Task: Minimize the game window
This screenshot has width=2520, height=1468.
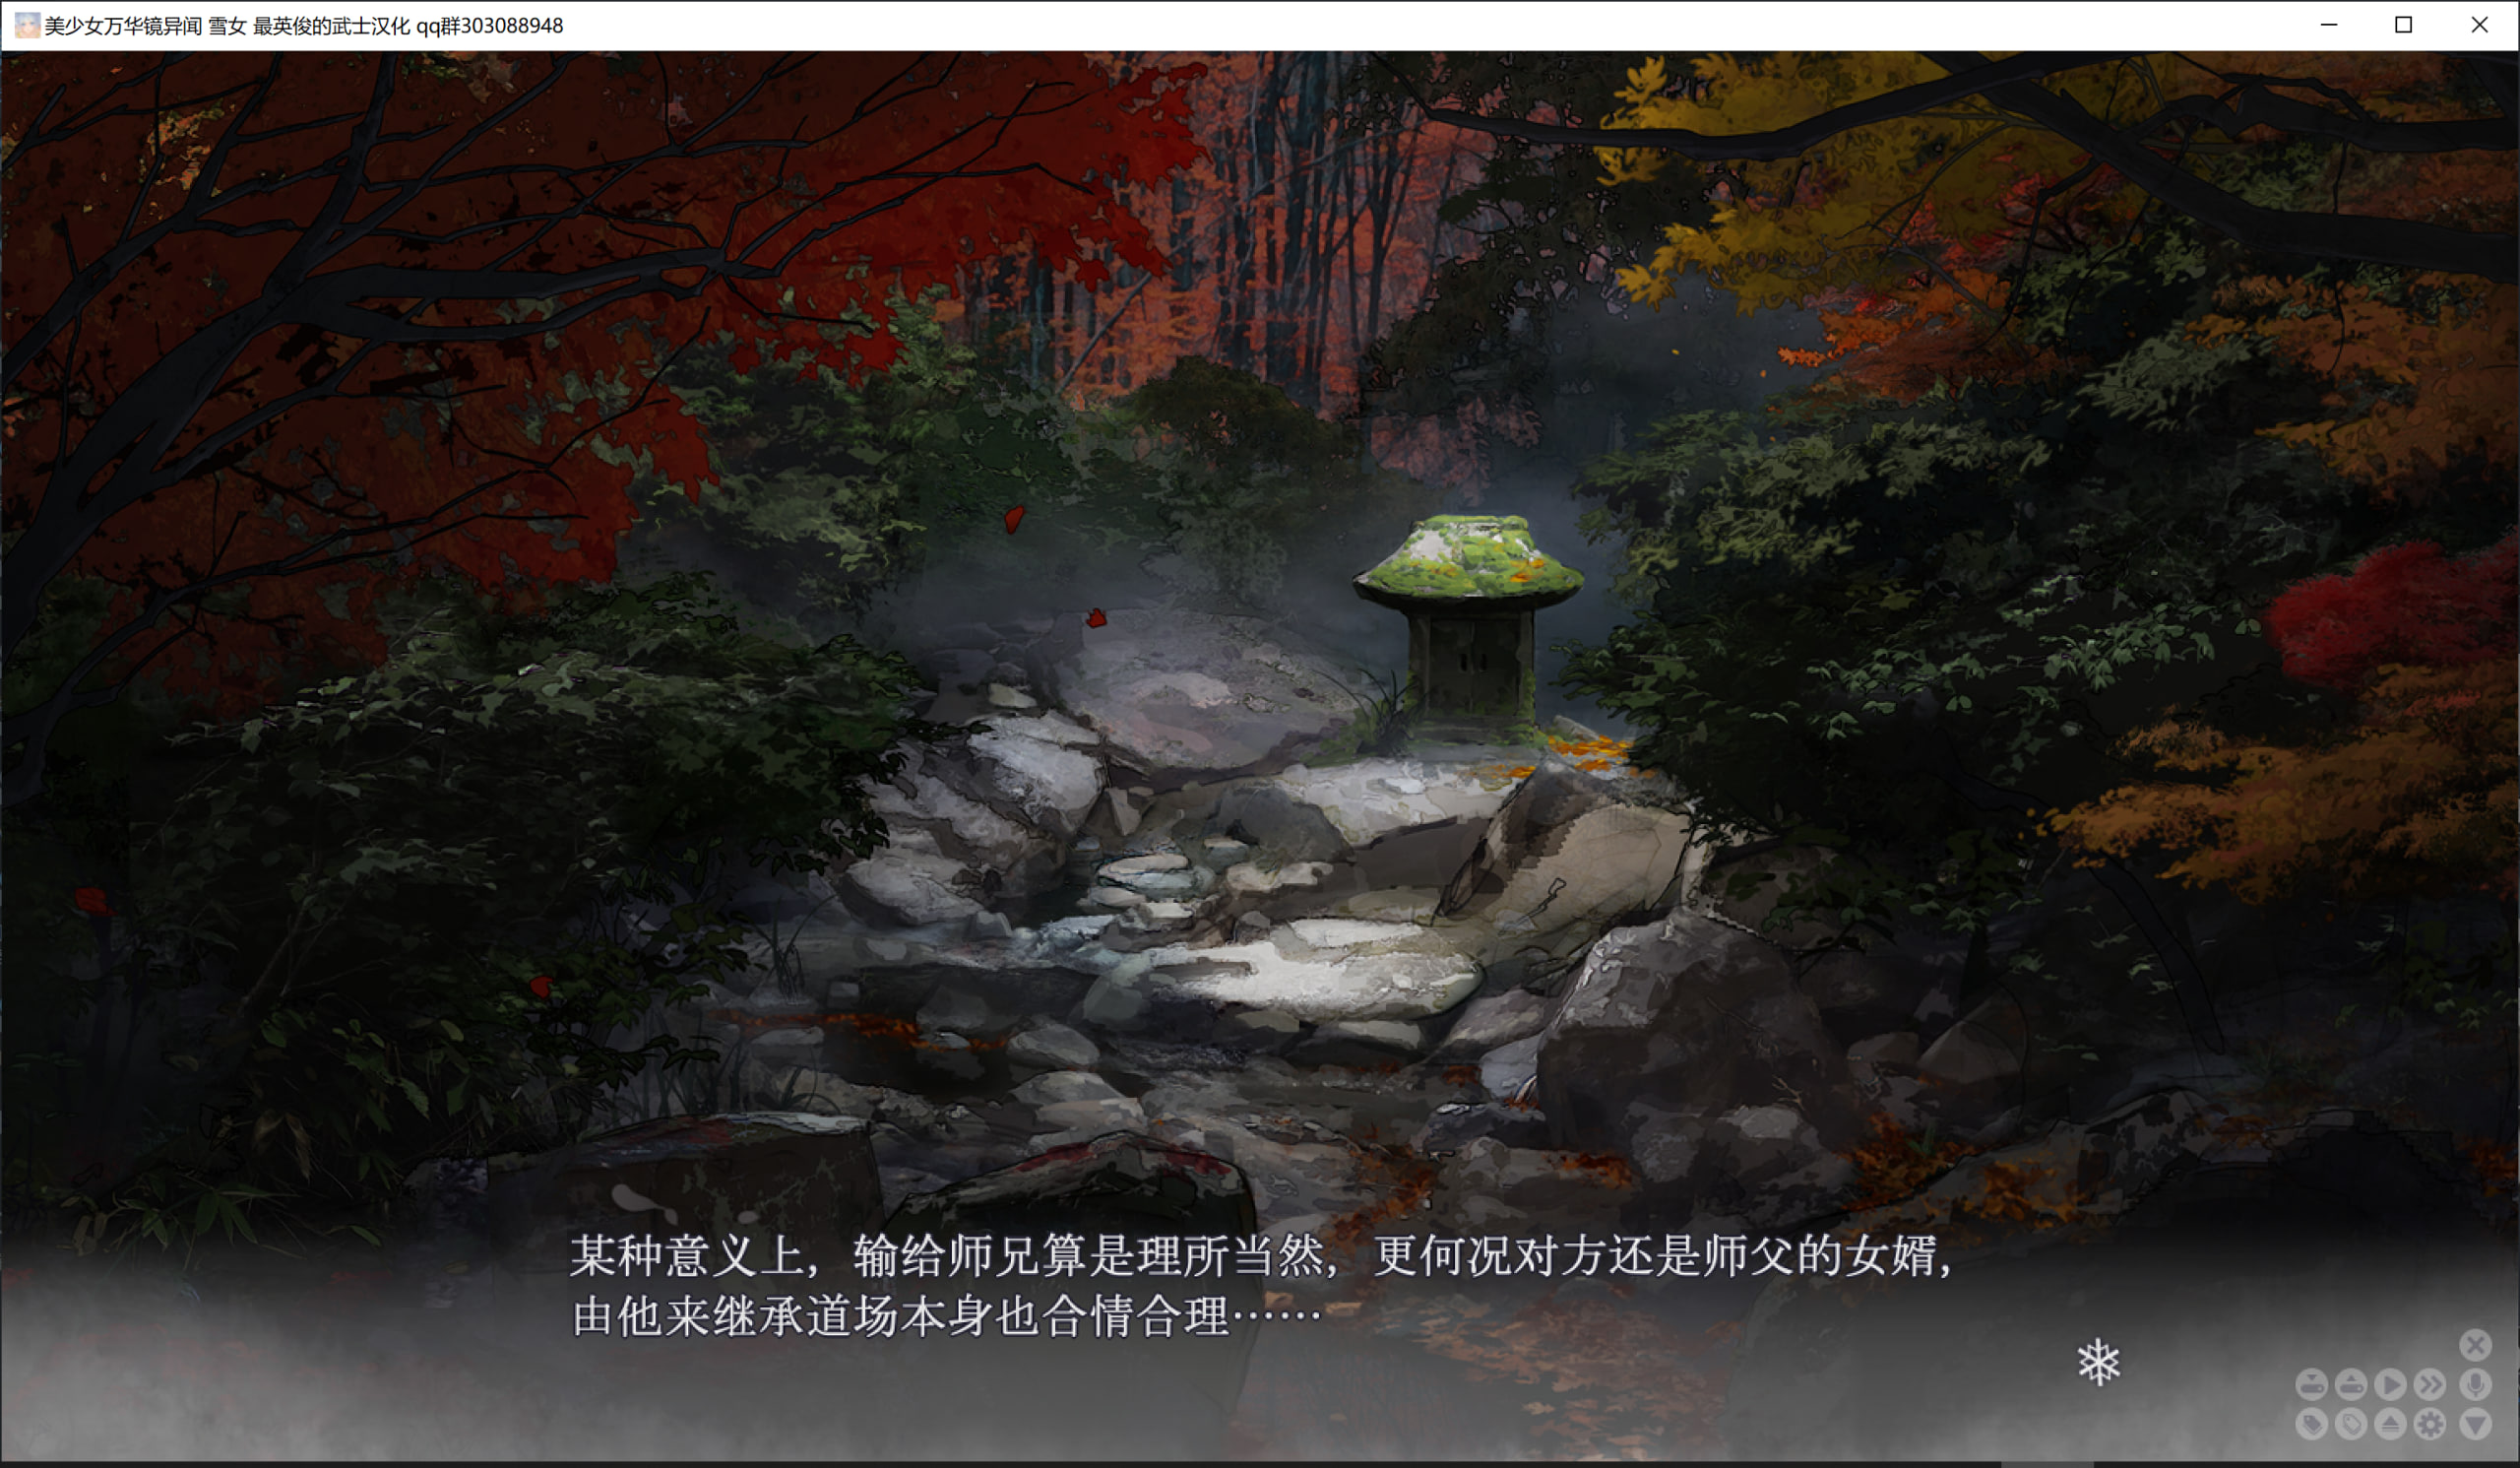Action: tap(2329, 25)
